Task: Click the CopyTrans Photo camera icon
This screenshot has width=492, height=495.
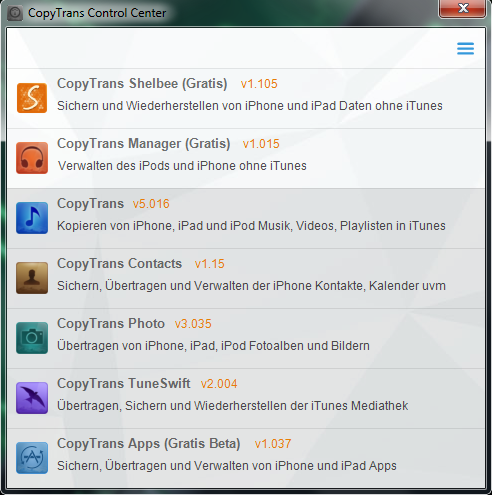Action: click(x=32, y=338)
